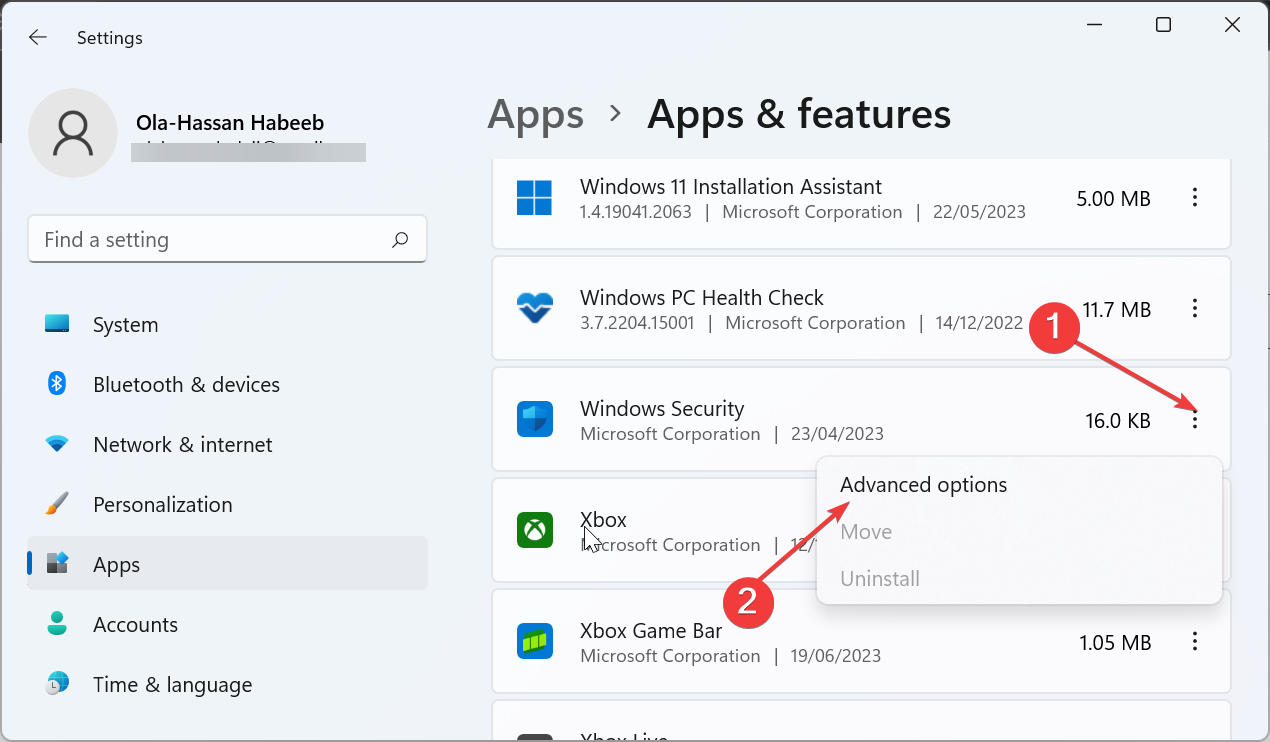Click the 5.00 MB size value
This screenshot has height=742, width=1270.
click(x=1114, y=199)
